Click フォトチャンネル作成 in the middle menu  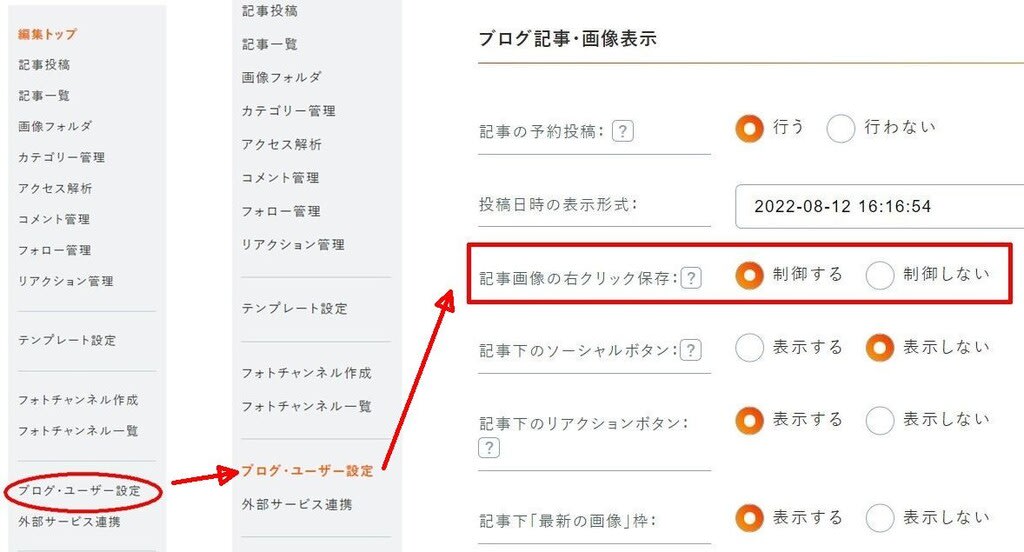click(306, 372)
